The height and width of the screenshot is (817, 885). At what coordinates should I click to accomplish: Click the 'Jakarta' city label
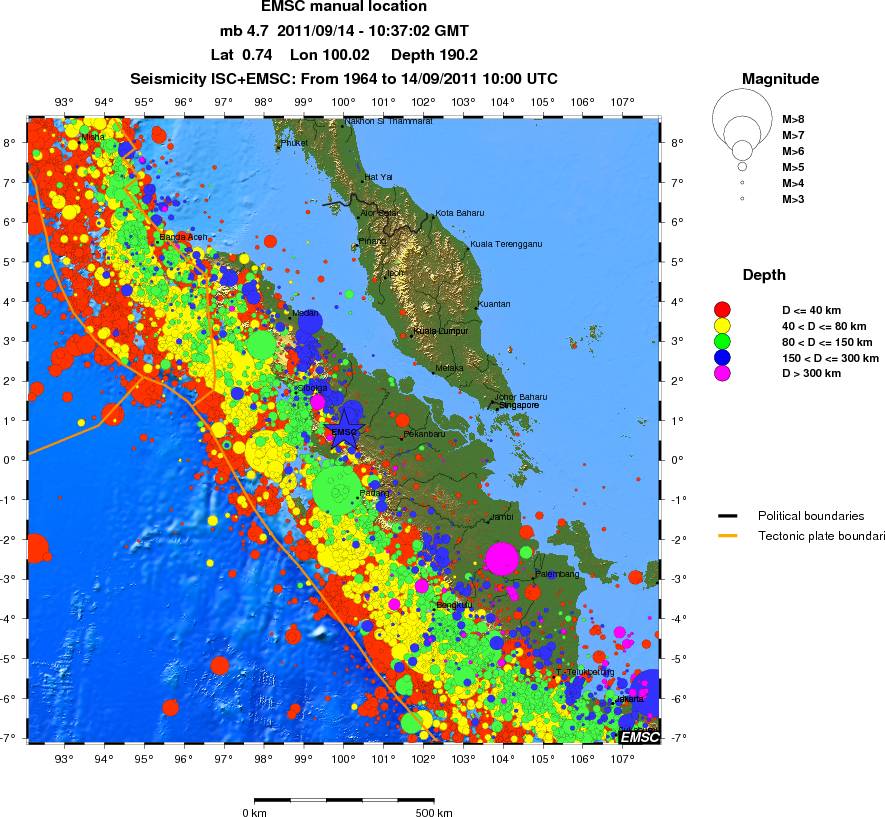(x=629, y=699)
